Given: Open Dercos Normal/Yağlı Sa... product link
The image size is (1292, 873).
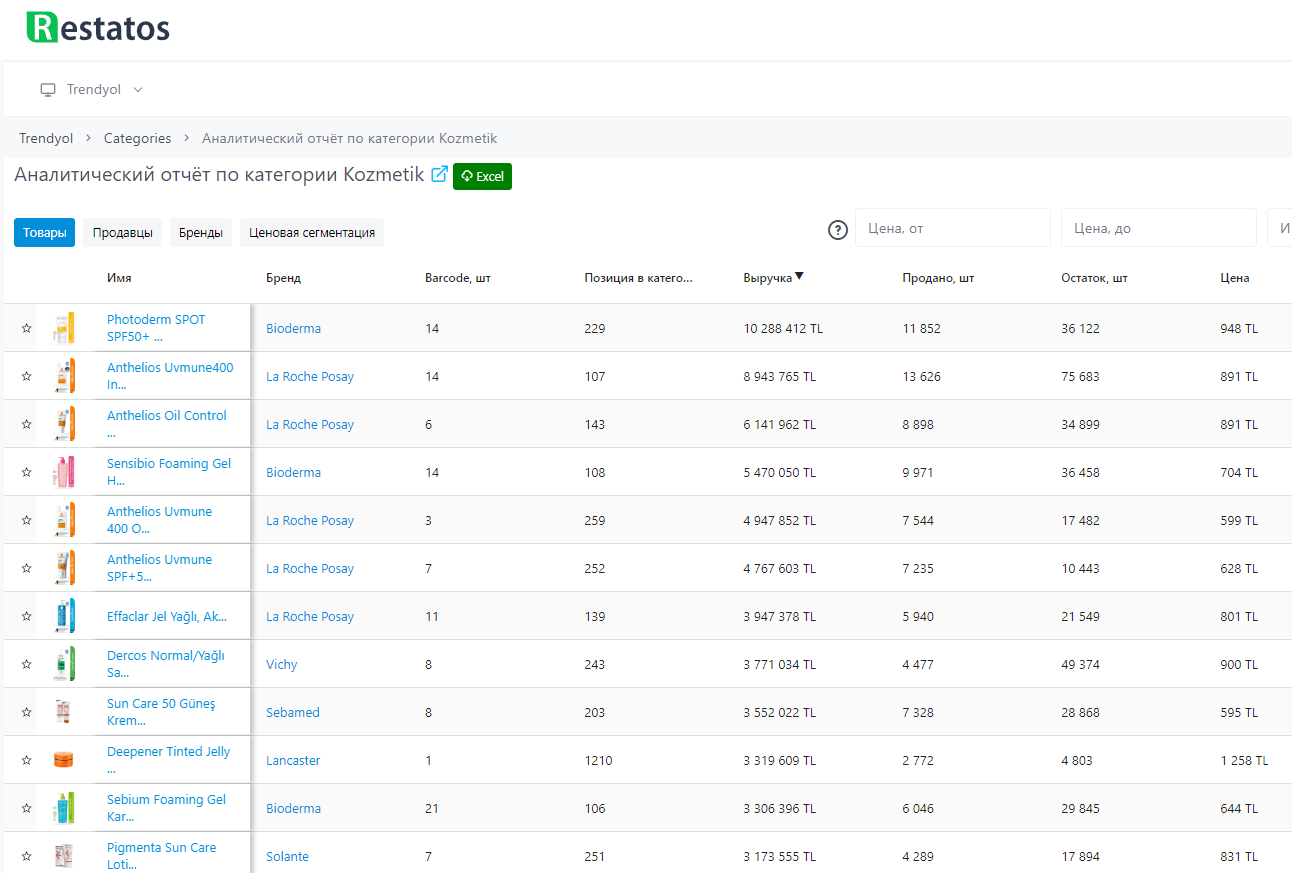Looking at the screenshot, I should click(x=166, y=664).
